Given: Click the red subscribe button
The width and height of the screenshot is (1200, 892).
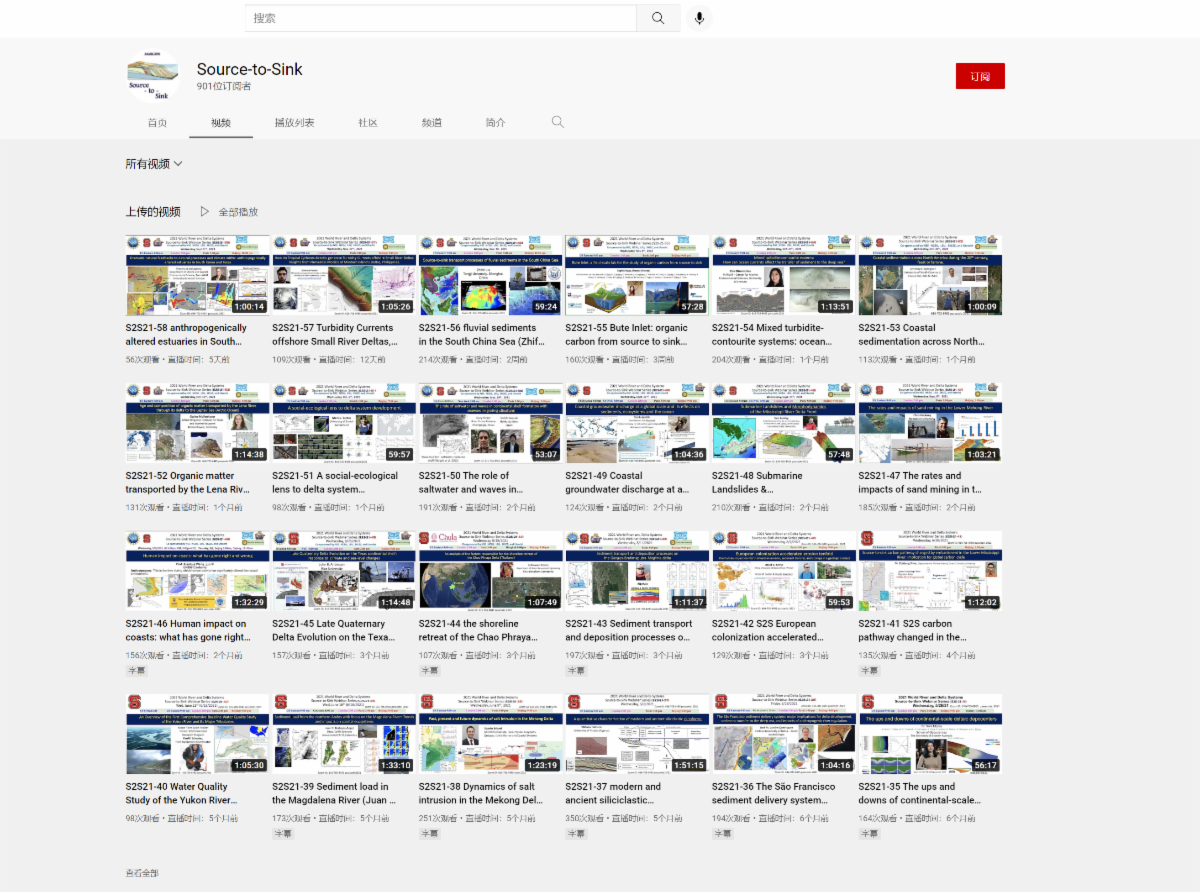Looking at the screenshot, I should coord(979,76).
